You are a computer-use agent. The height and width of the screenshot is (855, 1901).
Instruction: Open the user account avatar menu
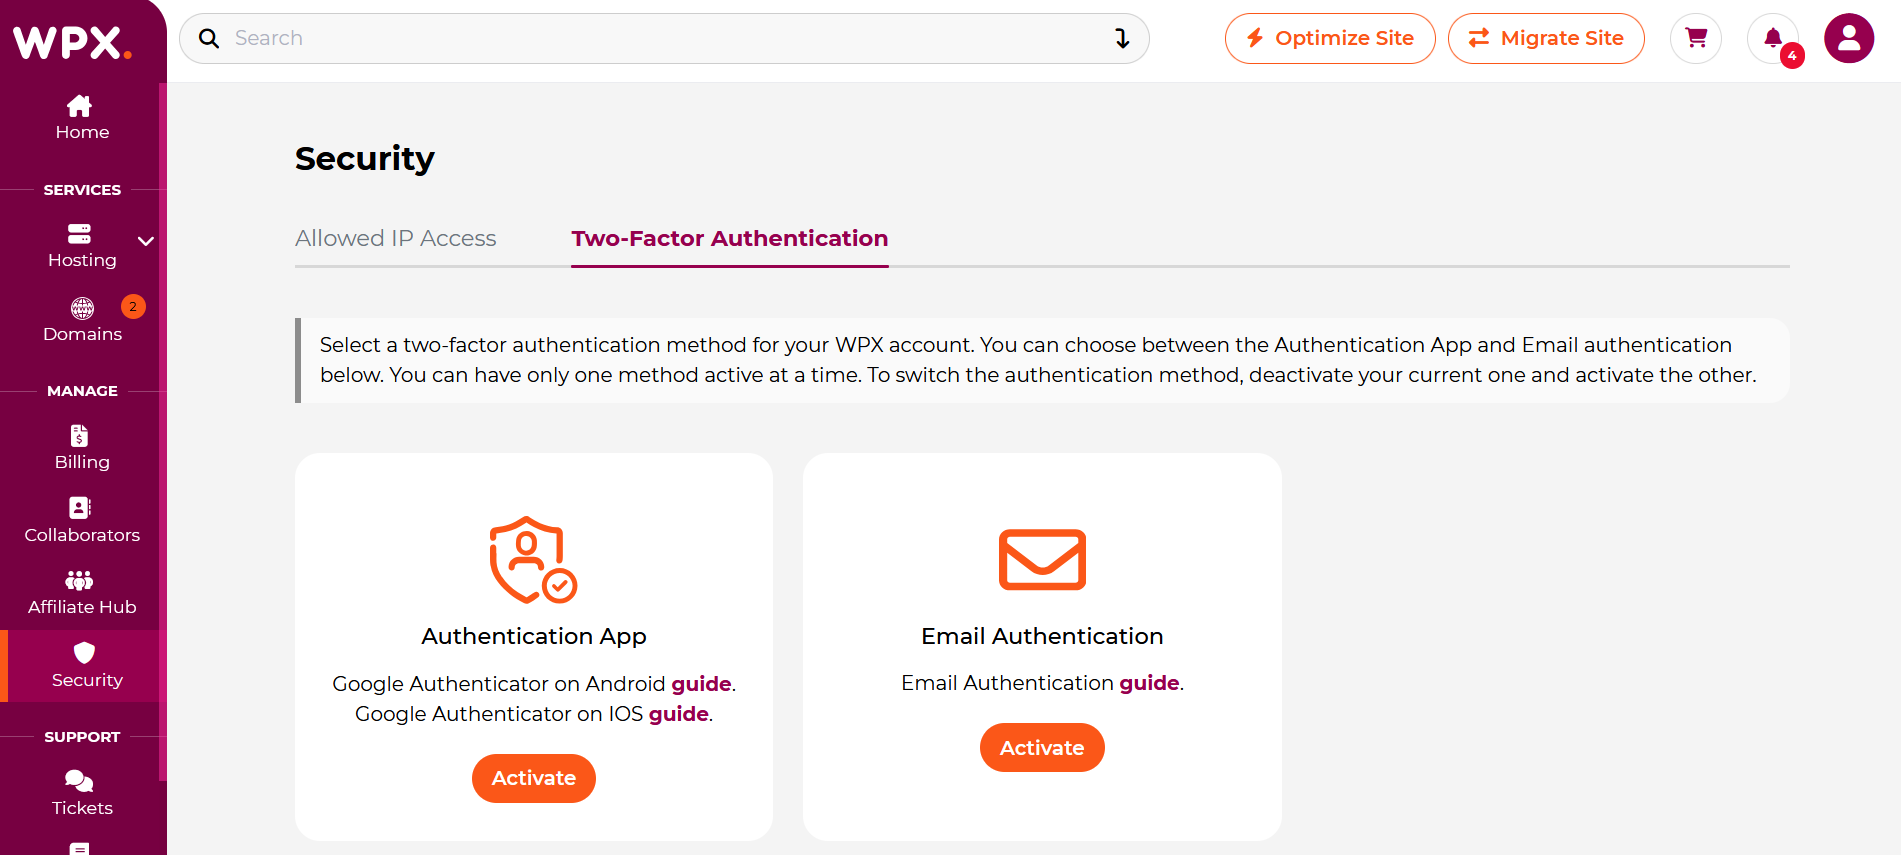pos(1849,38)
